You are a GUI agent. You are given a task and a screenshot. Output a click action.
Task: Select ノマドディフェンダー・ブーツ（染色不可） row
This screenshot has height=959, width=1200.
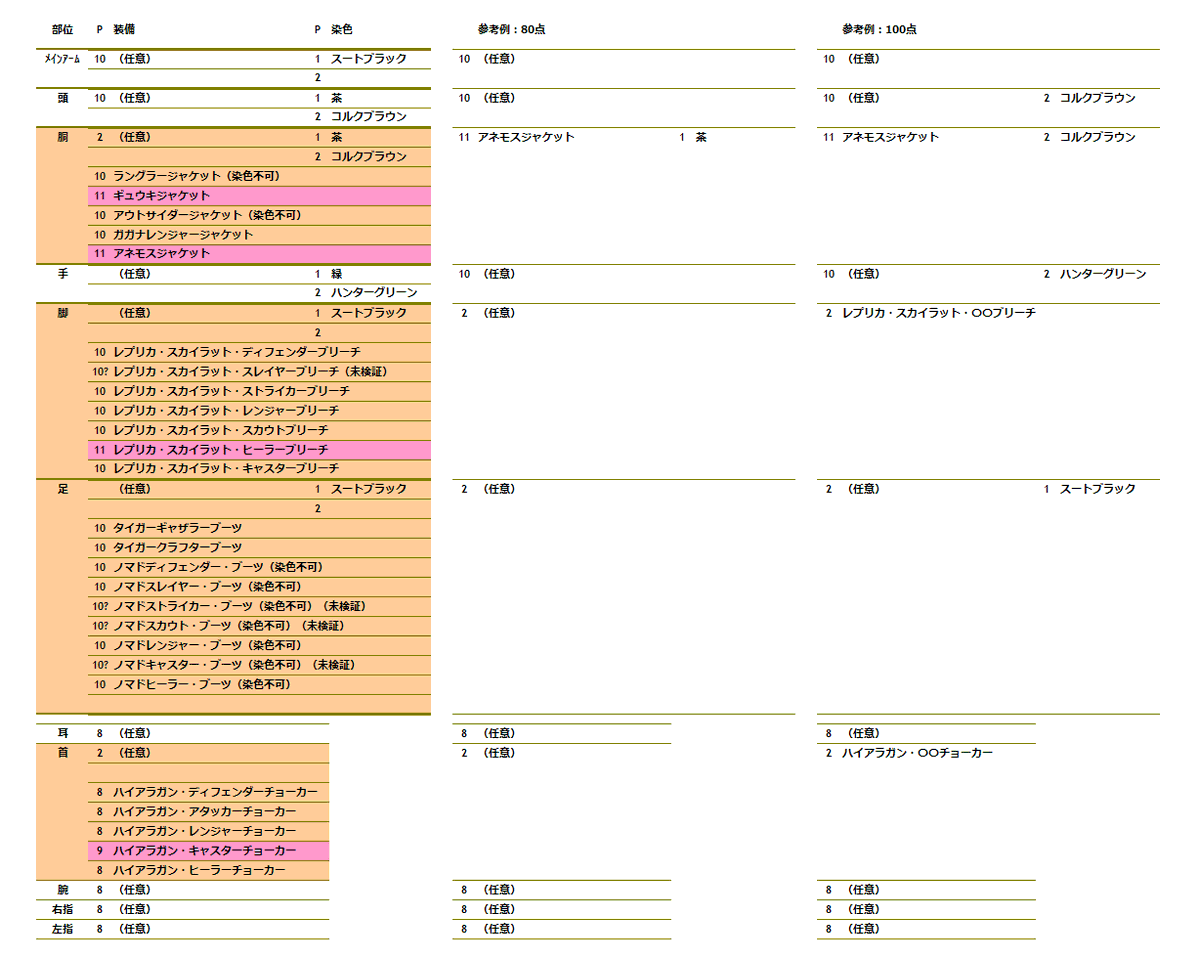coord(259,567)
